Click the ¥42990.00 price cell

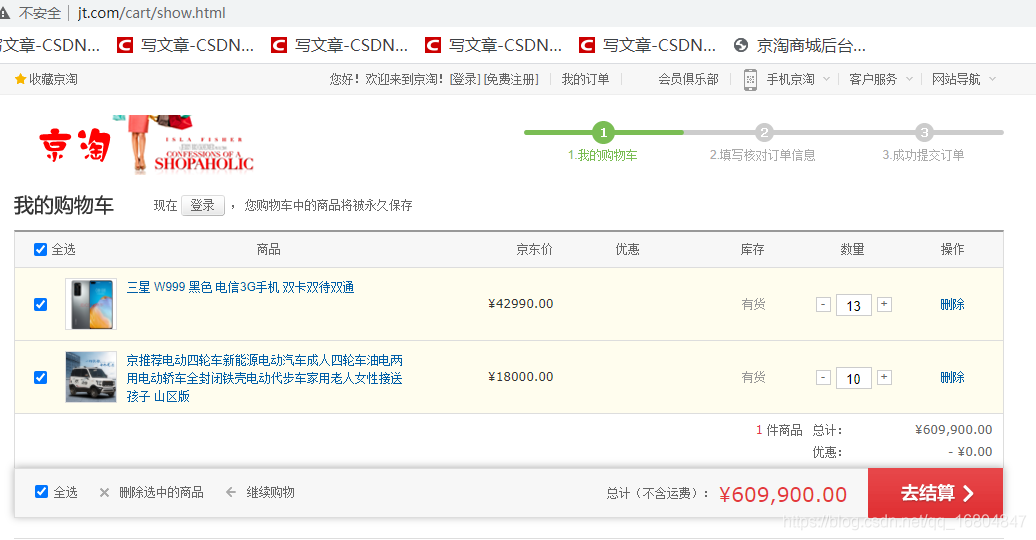(521, 303)
